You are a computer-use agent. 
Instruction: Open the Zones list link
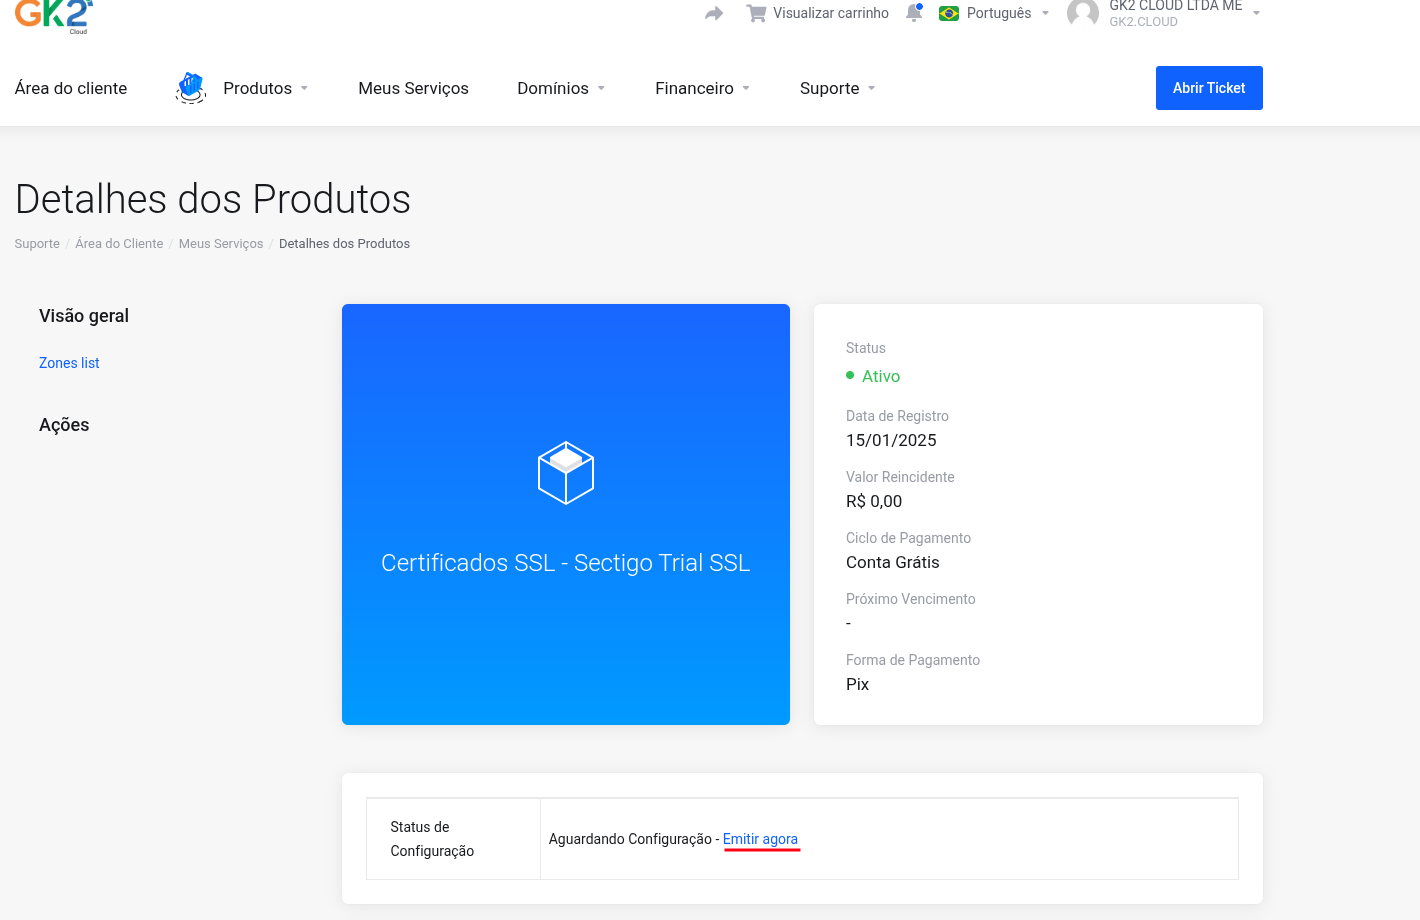(69, 363)
